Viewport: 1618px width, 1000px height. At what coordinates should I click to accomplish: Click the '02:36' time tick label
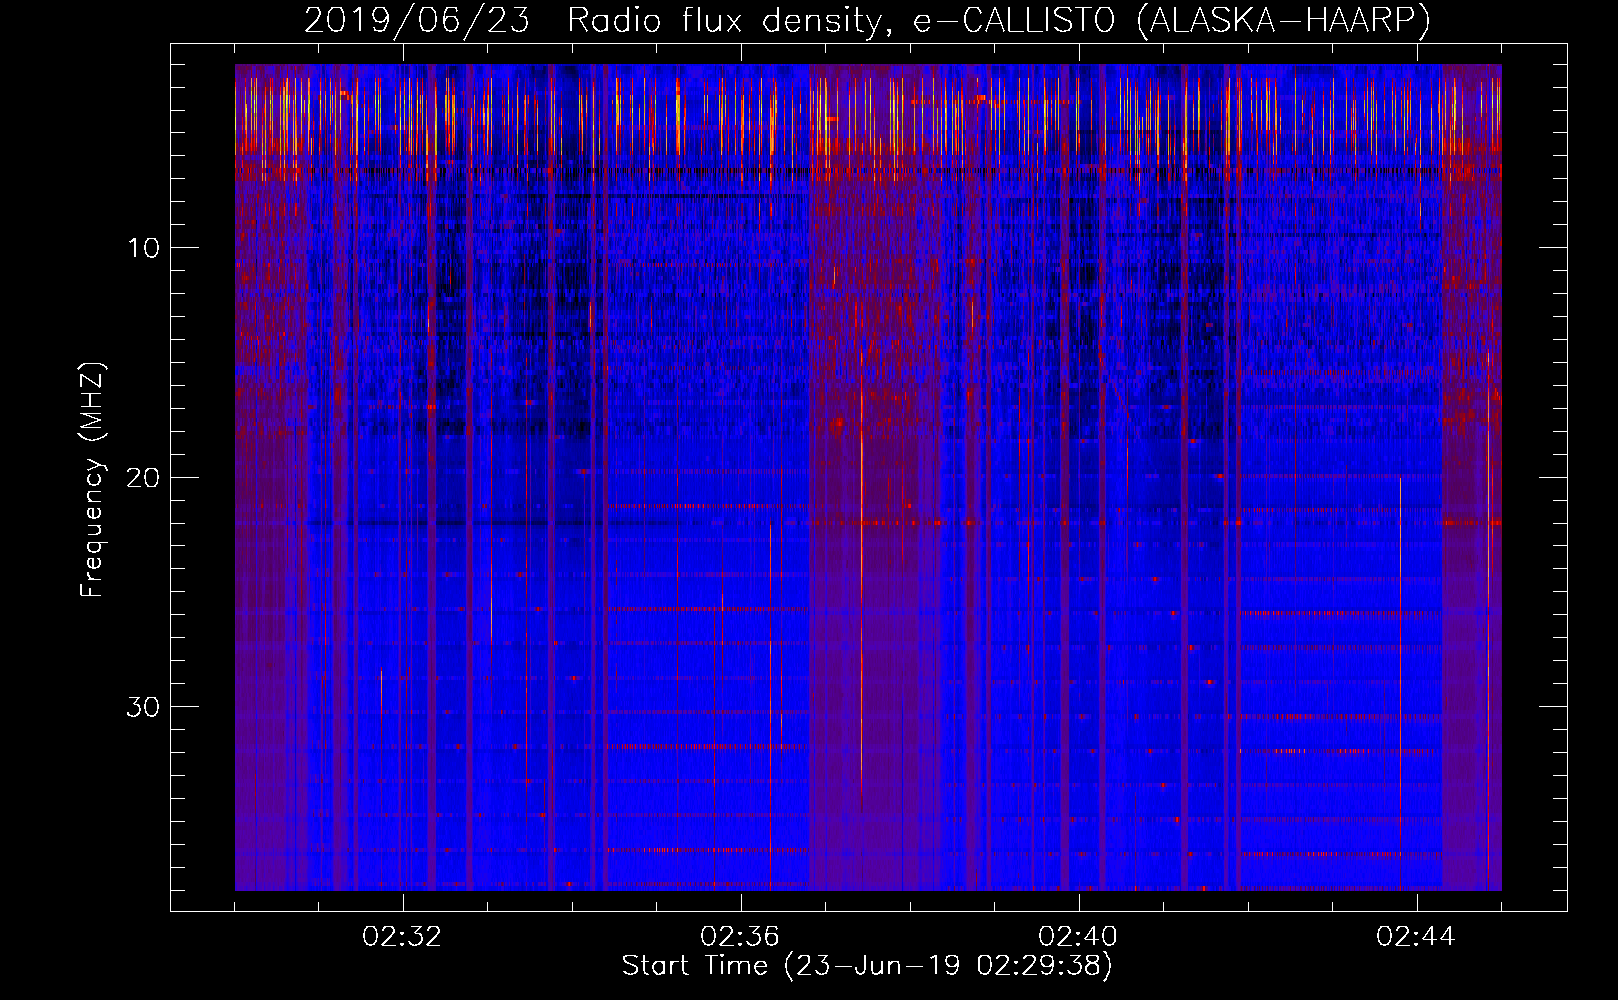coord(740,937)
